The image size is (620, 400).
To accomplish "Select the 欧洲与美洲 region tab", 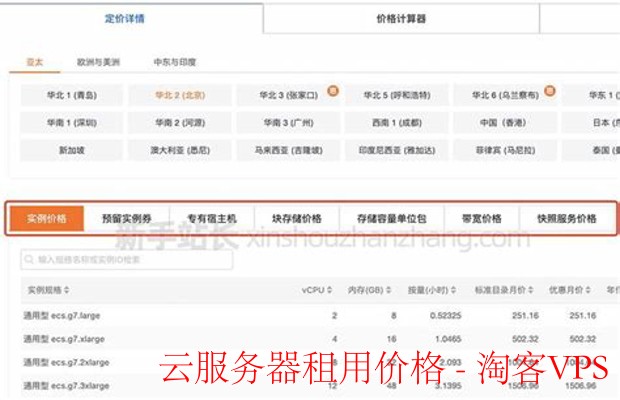I will pyautogui.click(x=98, y=62).
